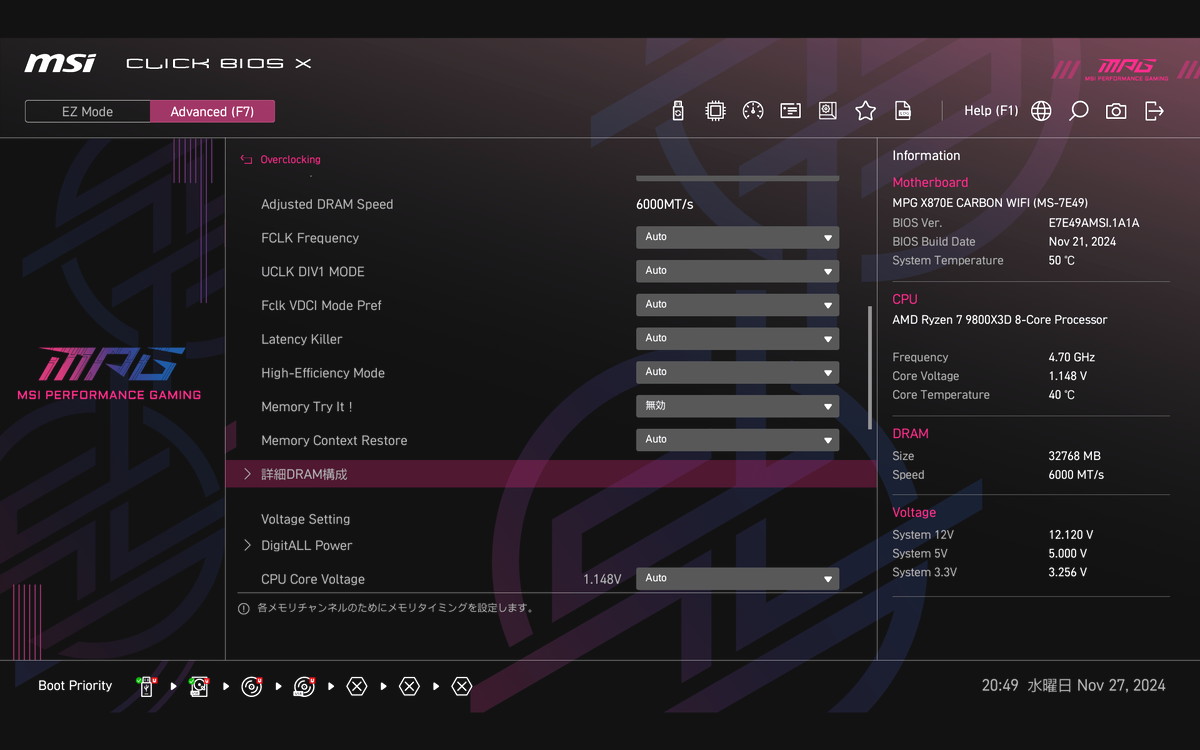Click the CPU frequency 4.70 GHz value
This screenshot has width=1200, height=750.
(1072, 357)
